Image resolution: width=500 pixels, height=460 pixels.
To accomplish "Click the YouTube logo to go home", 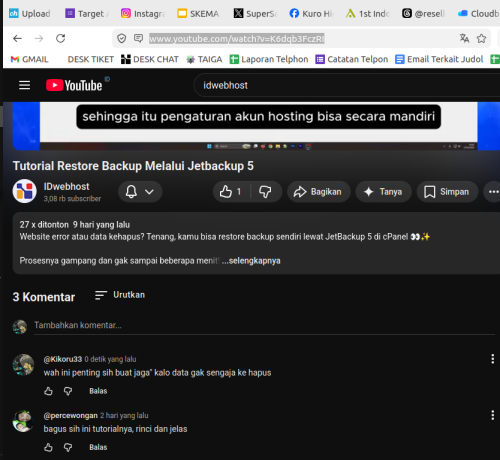I will pyautogui.click(x=74, y=85).
